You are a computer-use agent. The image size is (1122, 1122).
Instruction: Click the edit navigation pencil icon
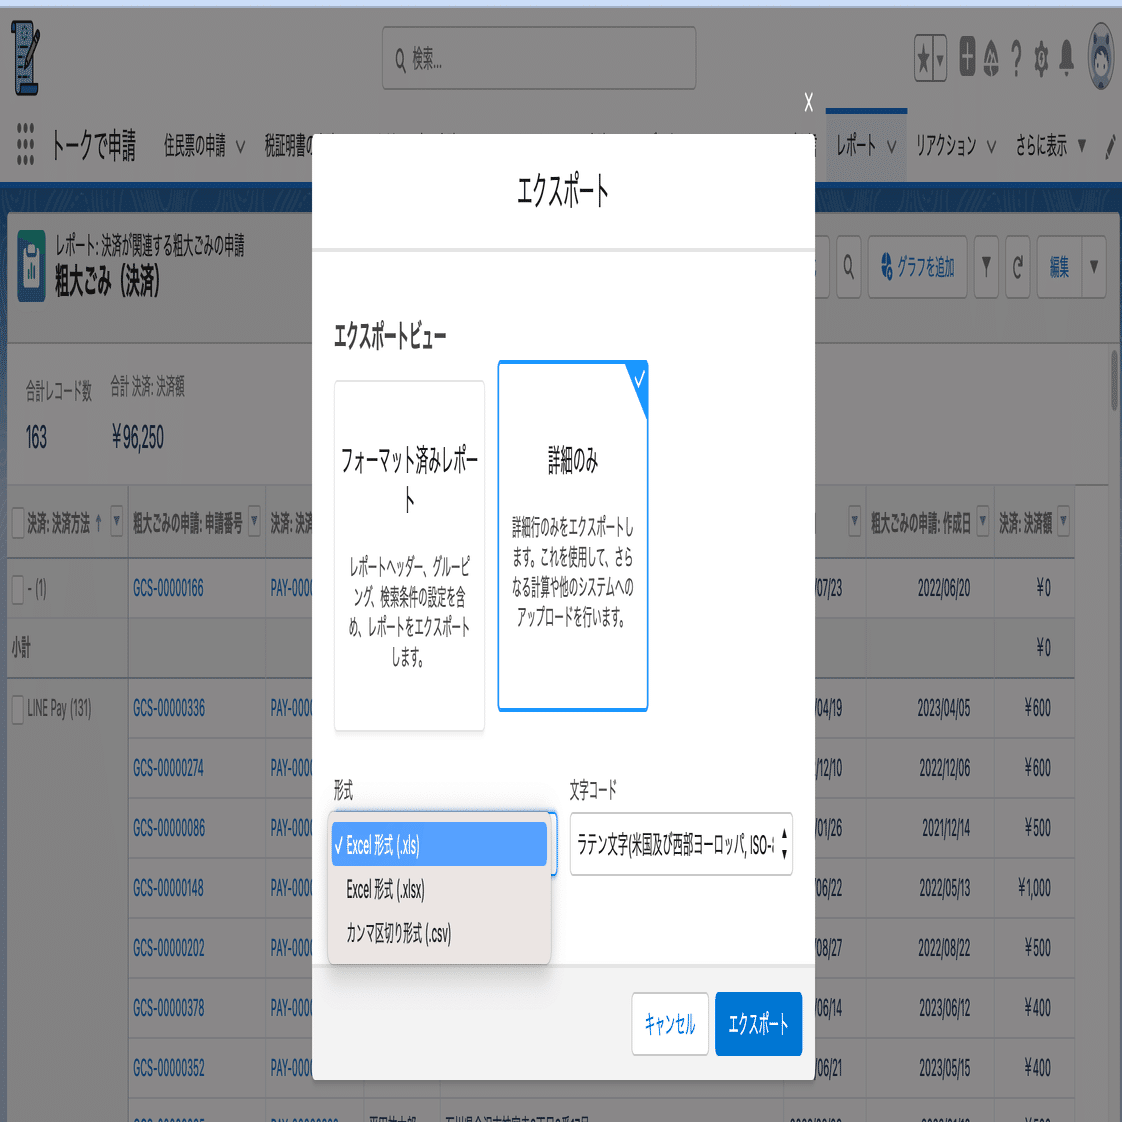tap(1110, 147)
